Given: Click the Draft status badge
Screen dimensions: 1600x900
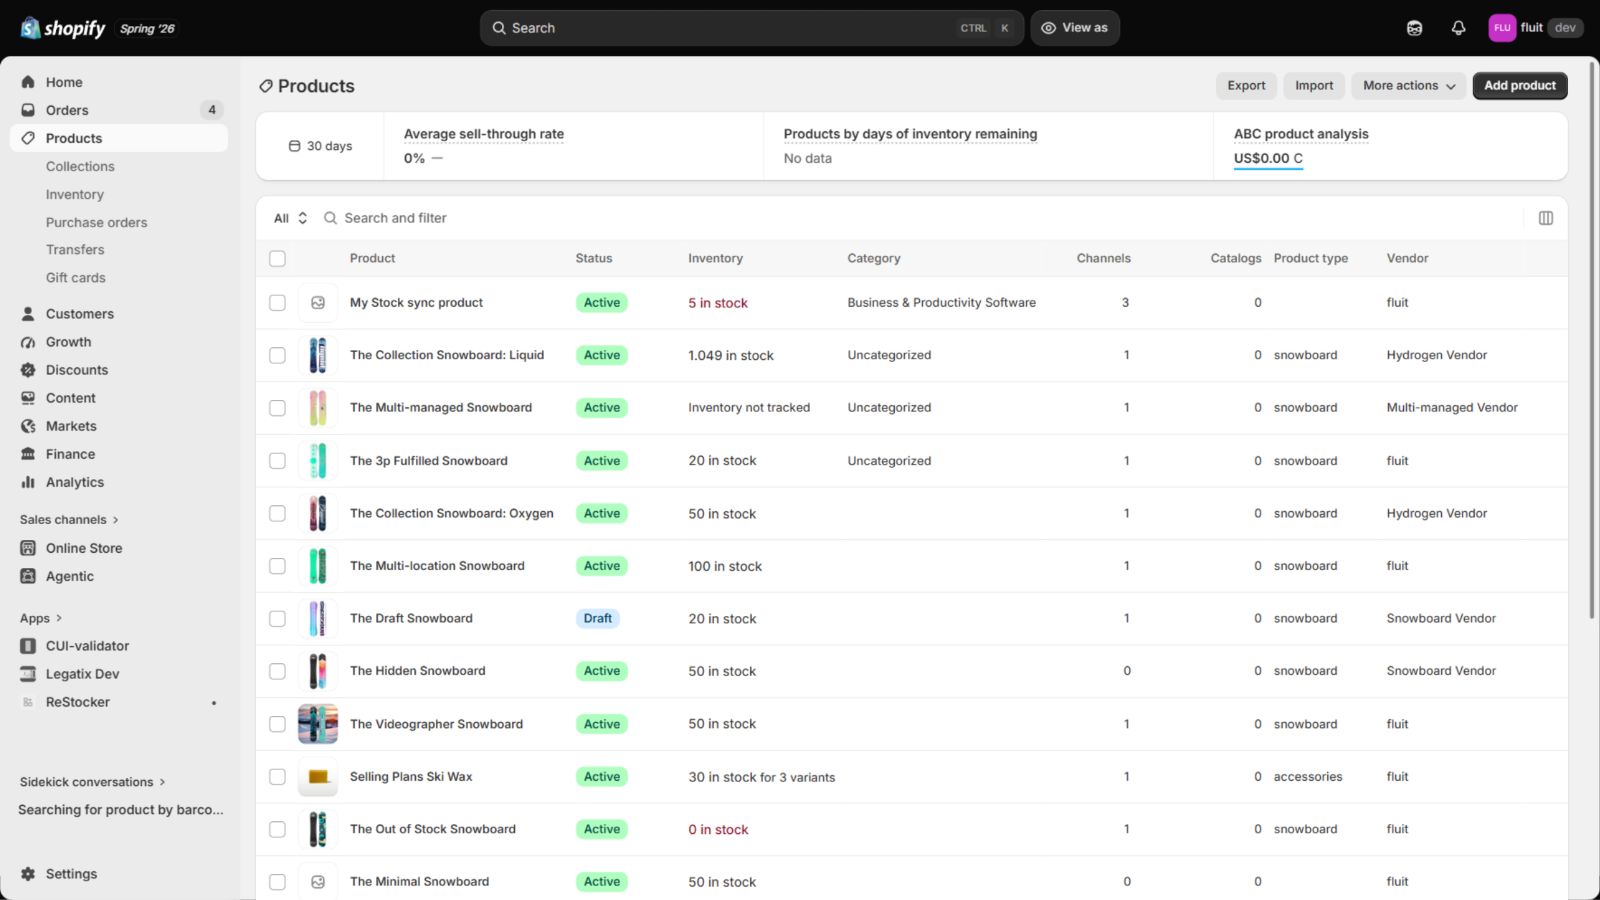Looking at the screenshot, I should coord(598,619).
